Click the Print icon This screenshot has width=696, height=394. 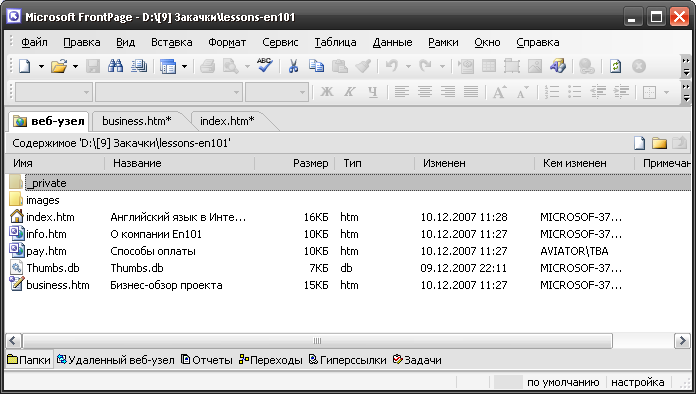coord(207,67)
